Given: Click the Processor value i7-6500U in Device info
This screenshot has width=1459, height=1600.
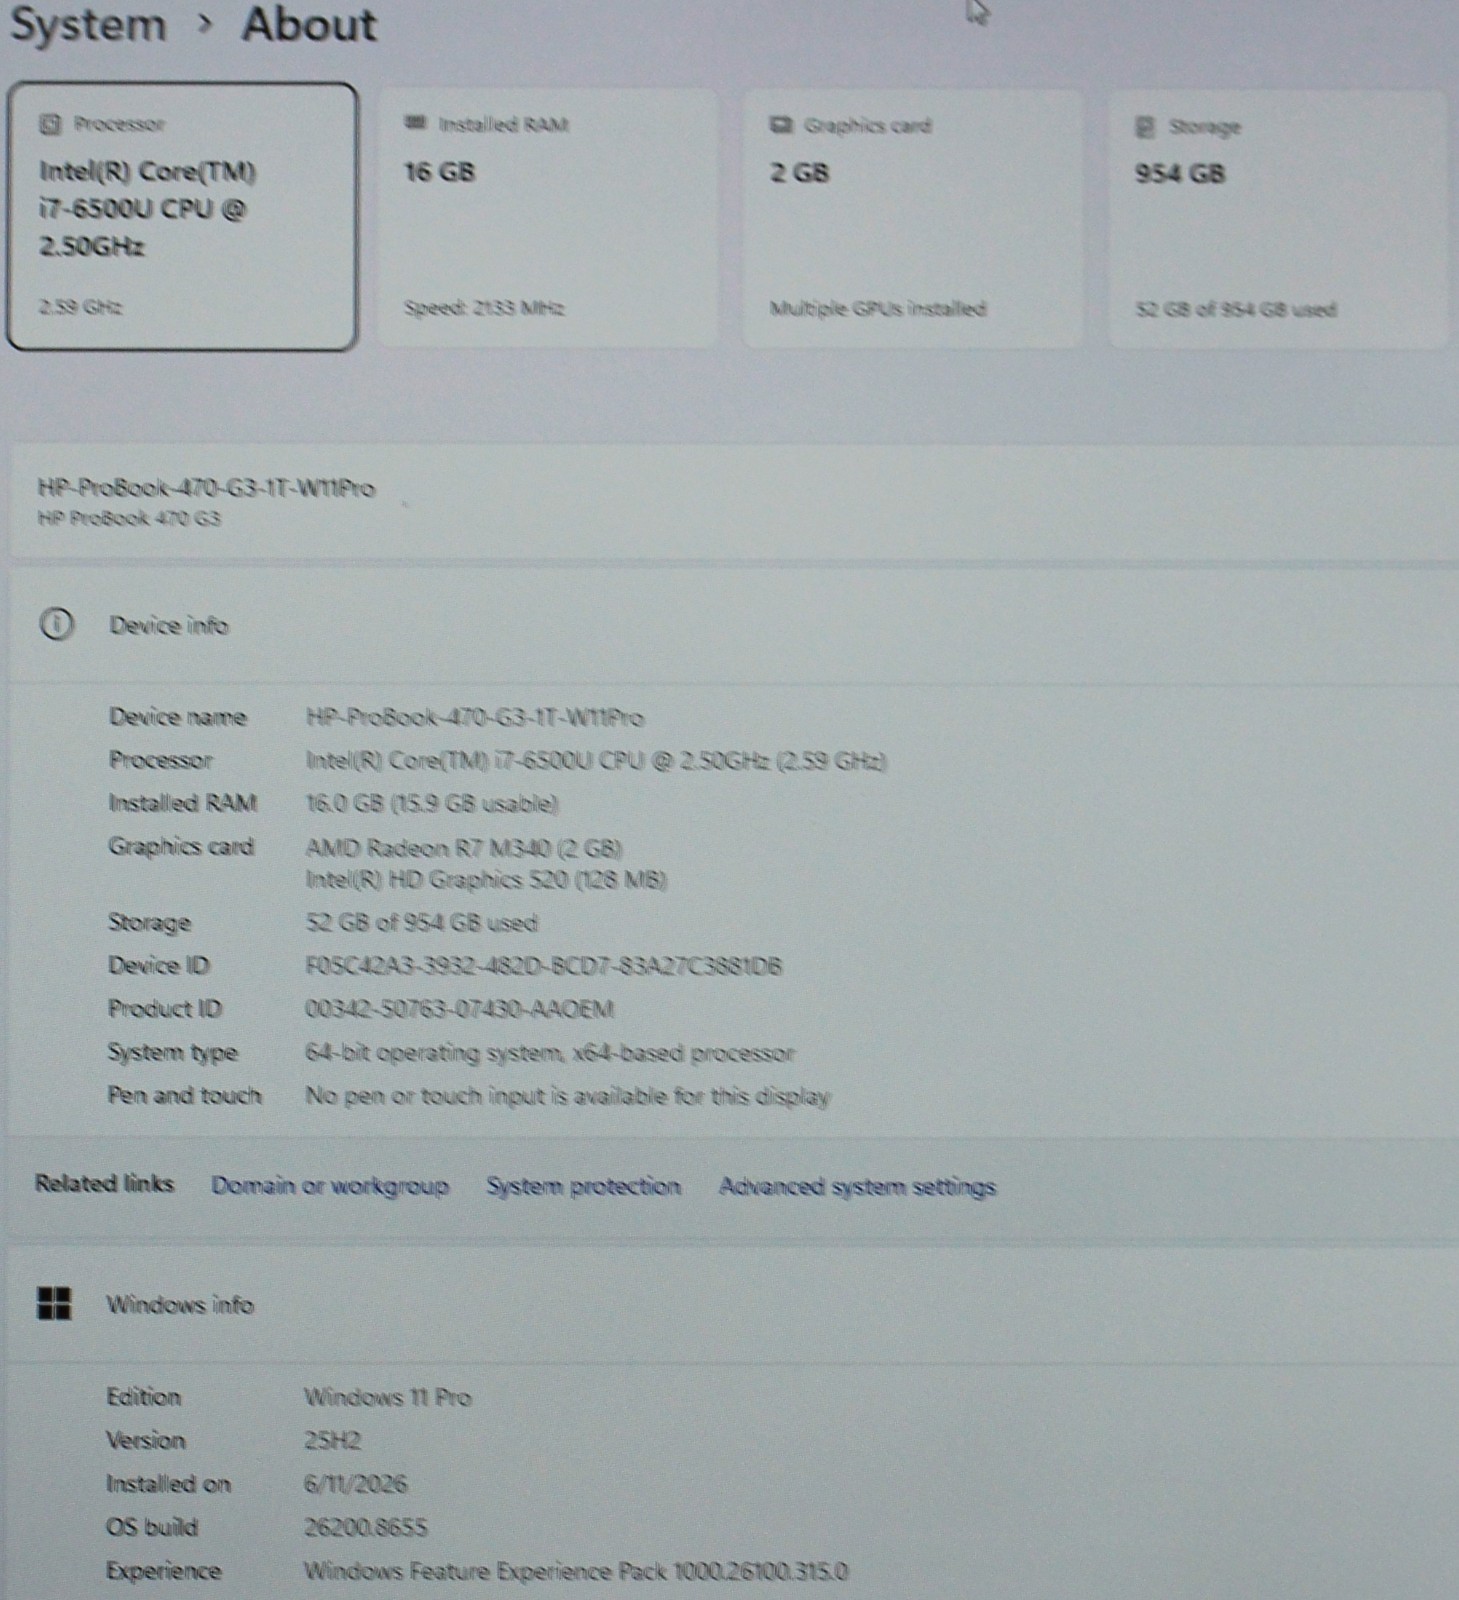Looking at the screenshot, I should click(596, 761).
